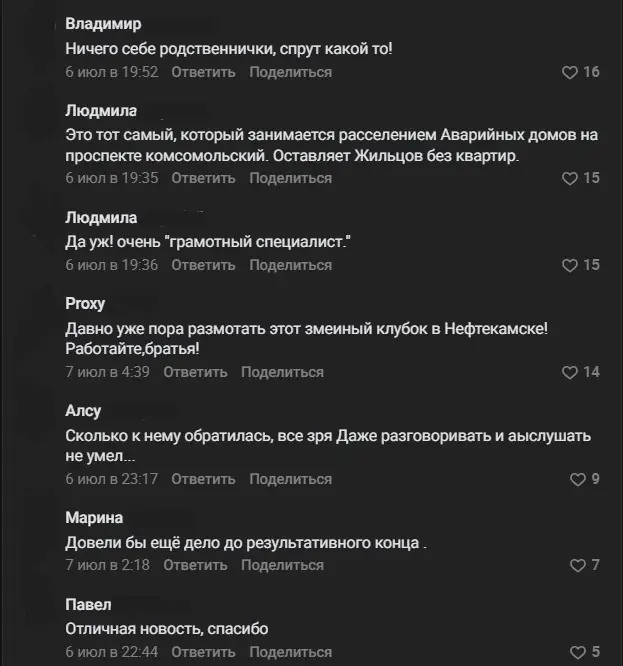This screenshot has width=623, height=666.
Task: Share Владимир's comment via Поделиться
Action: coord(290,72)
